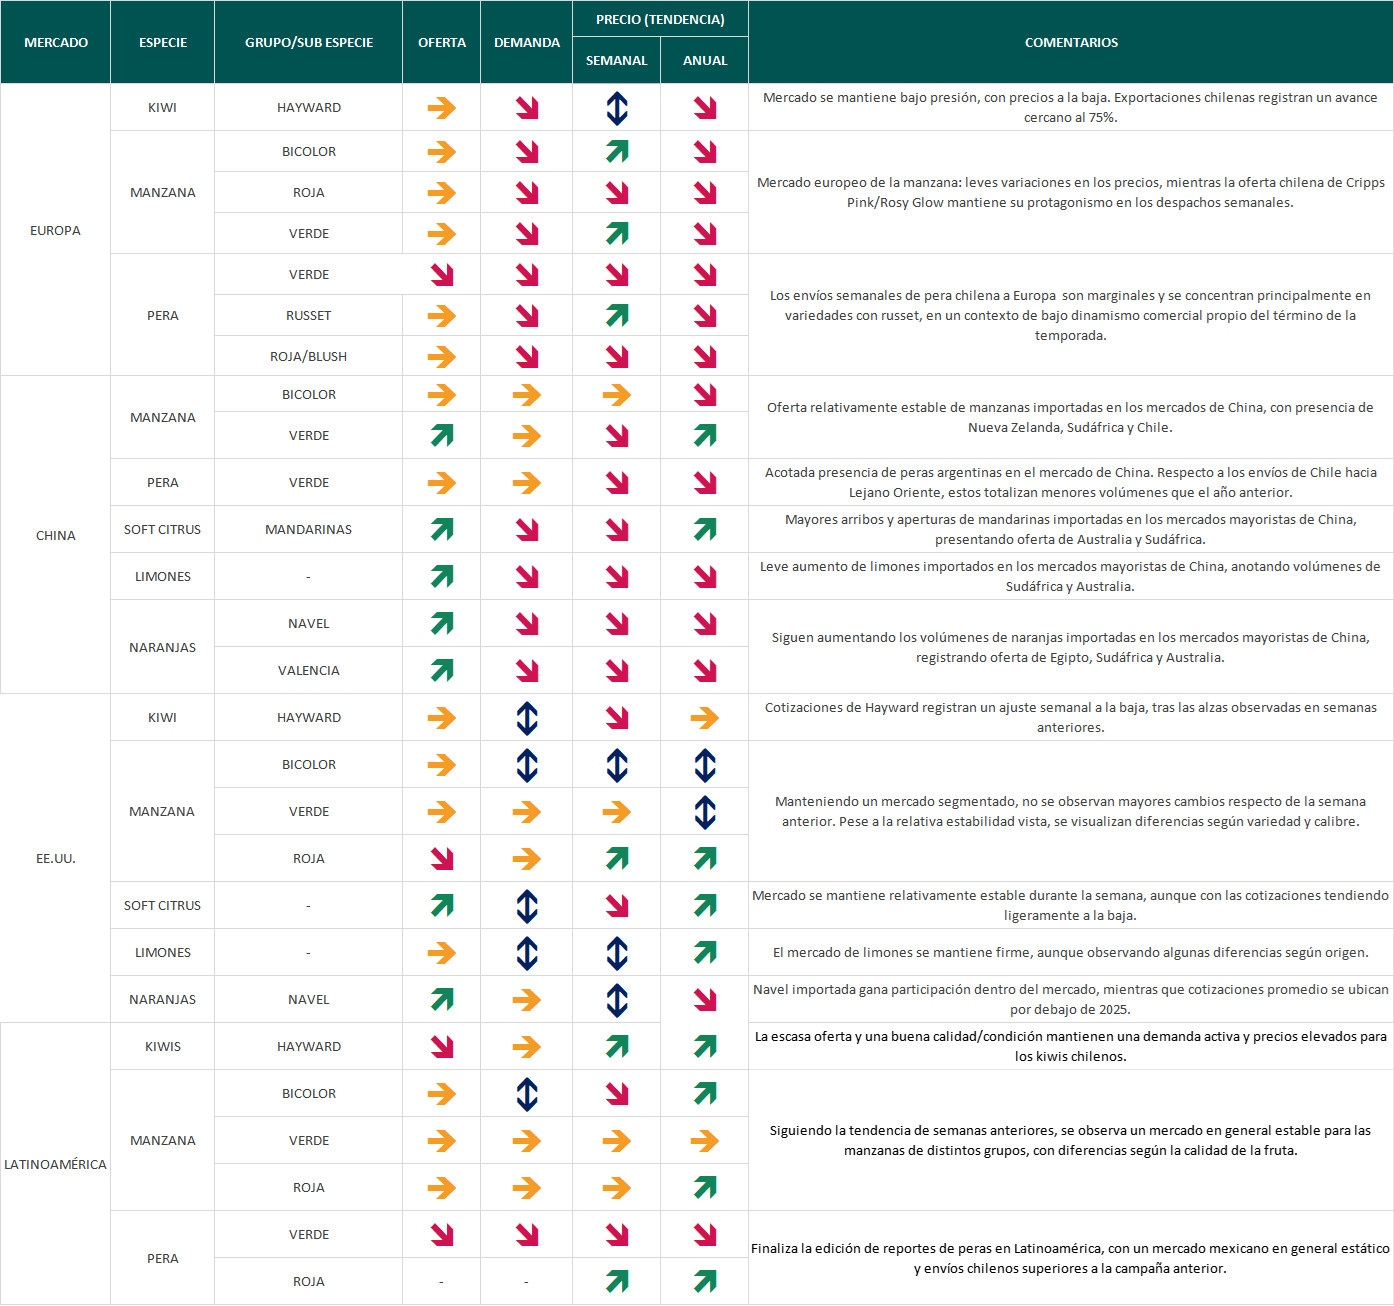
Task: Click red oferta arrow for Latinoamérica Kiwis Hayward
Action: point(442,1047)
